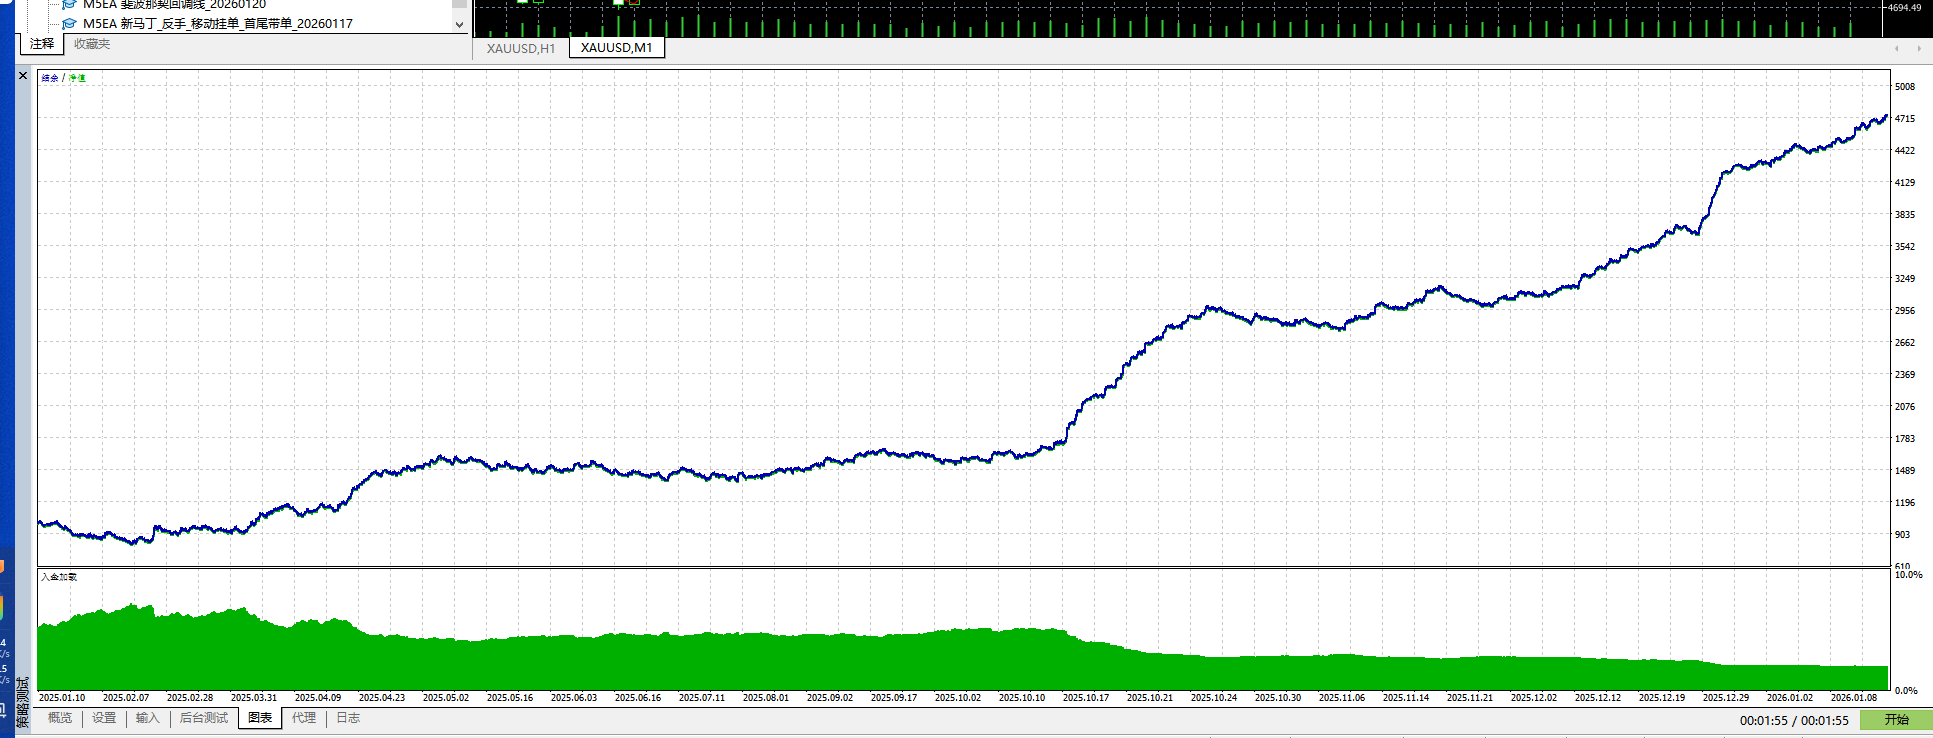1933x738 pixels.
Task: Open the 后台测试 tester tab
Action: [x=204, y=718]
